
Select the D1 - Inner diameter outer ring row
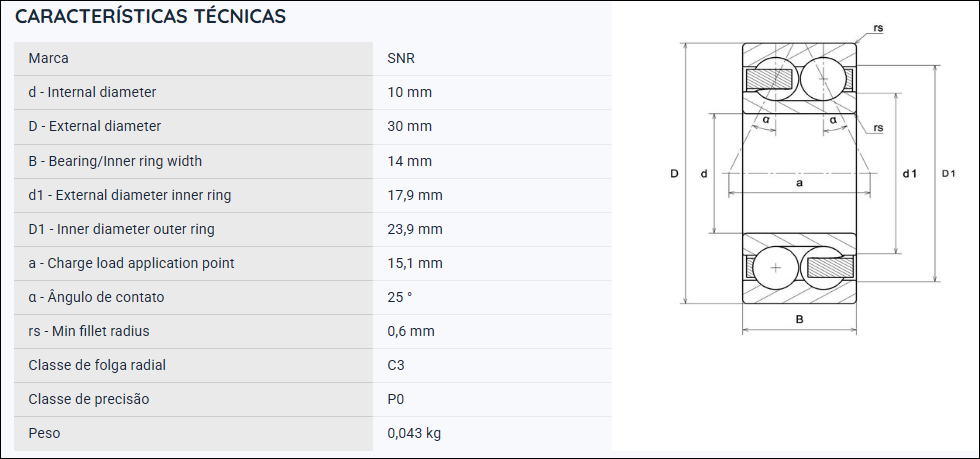point(312,229)
